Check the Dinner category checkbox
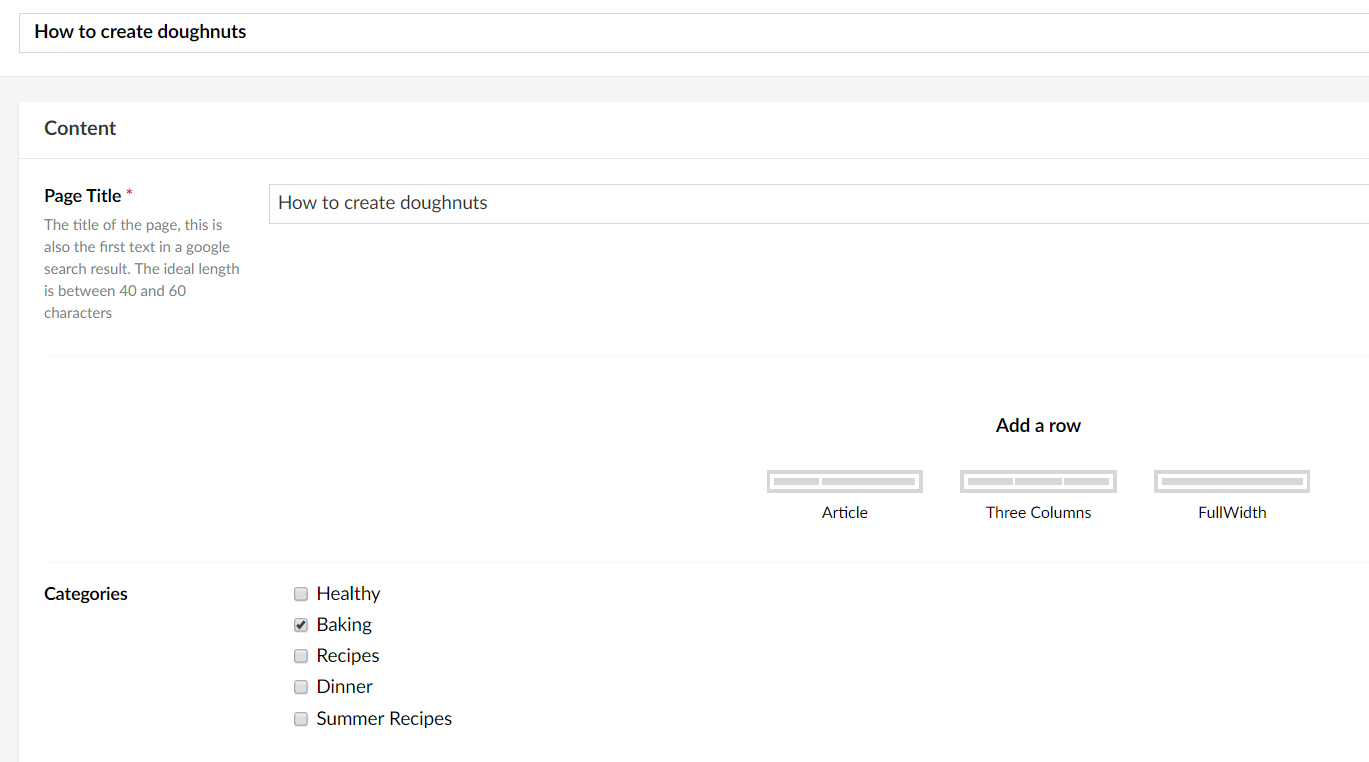This screenshot has width=1369, height=762. (x=301, y=687)
